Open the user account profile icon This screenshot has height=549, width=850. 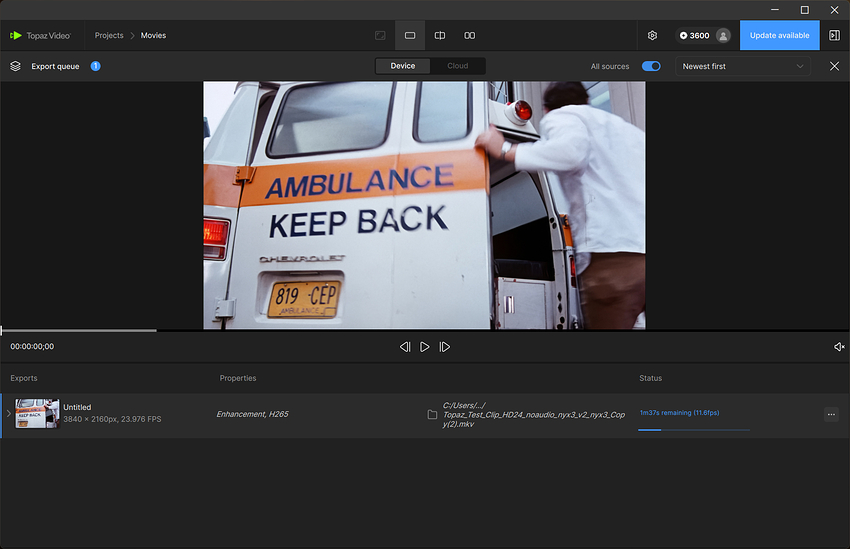(722, 35)
